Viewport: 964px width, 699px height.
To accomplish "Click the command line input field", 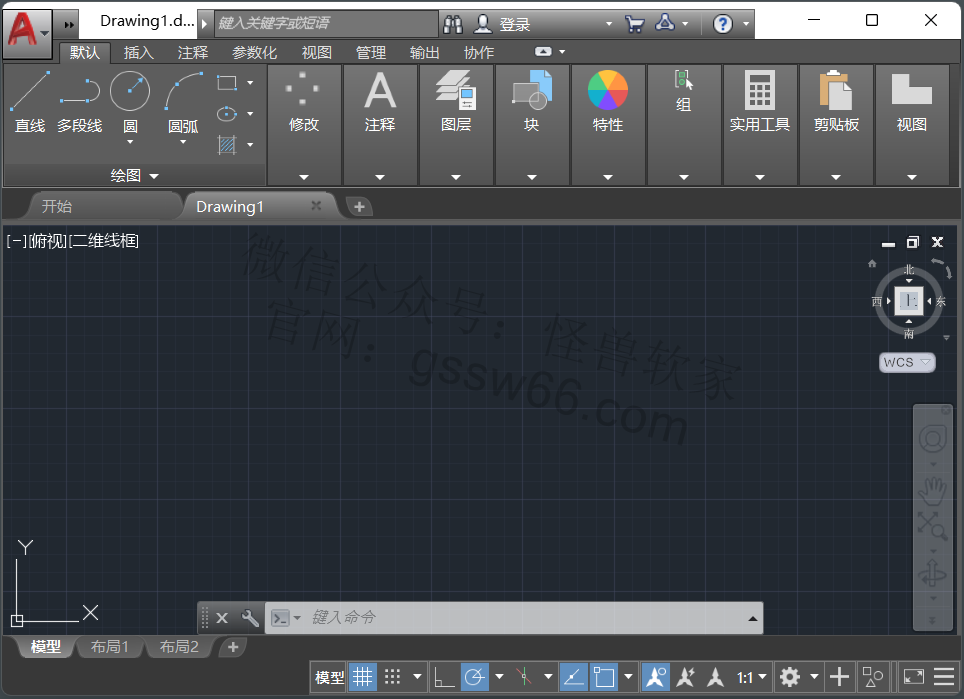I will 520,618.
